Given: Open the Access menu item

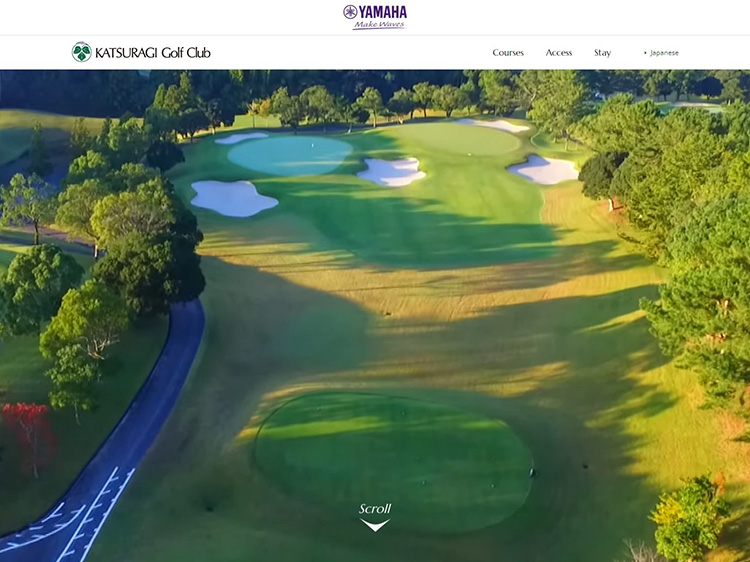Looking at the screenshot, I should pos(559,53).
